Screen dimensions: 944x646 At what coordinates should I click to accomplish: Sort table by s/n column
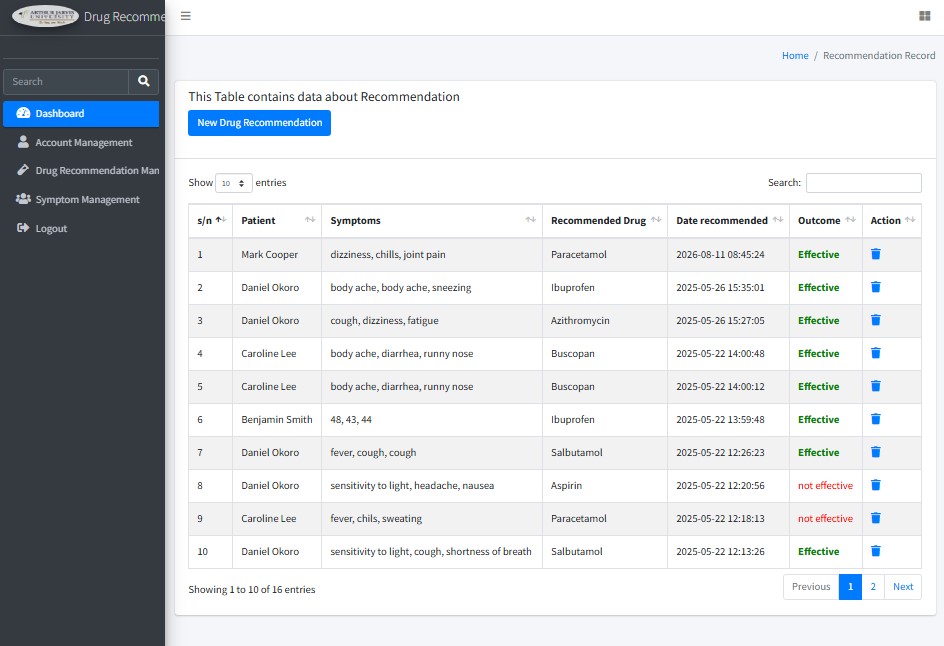(211, 221)
